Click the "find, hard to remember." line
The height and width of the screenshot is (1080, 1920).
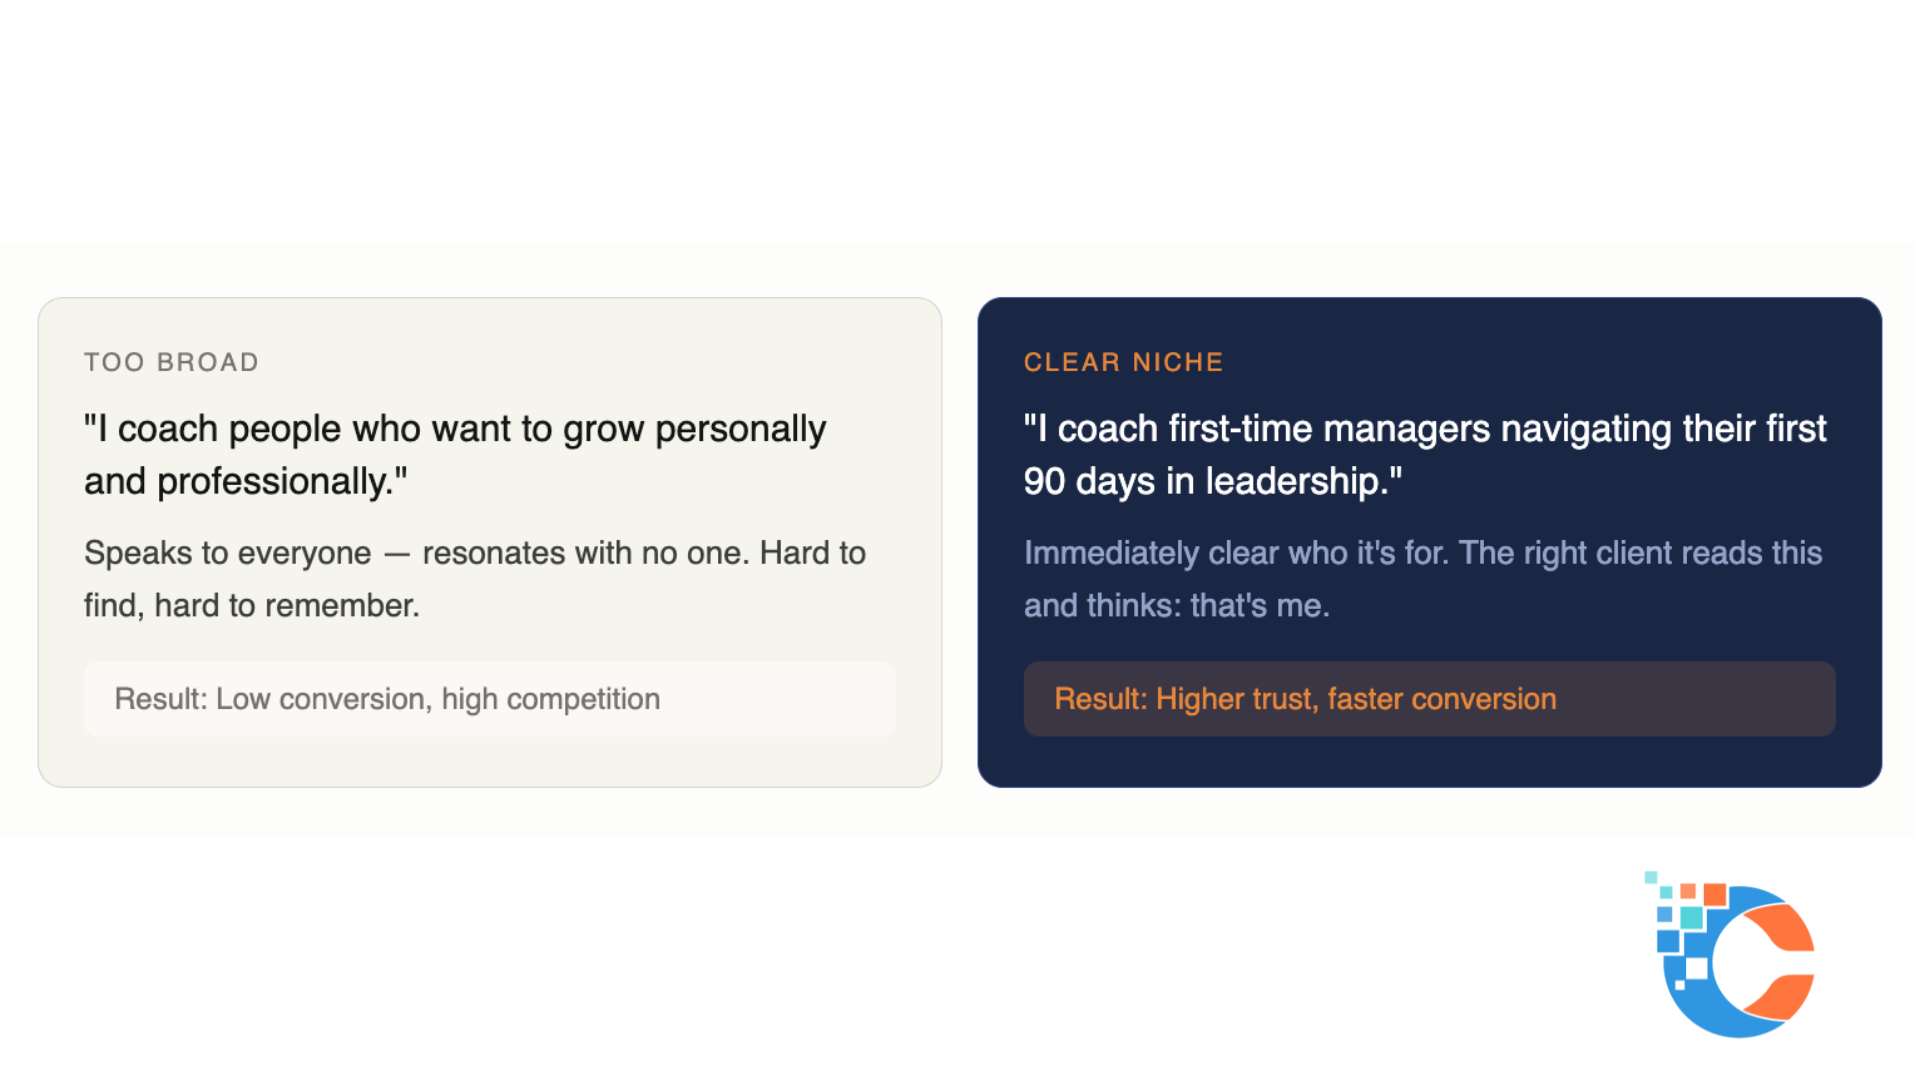click(x=252, y=606)
